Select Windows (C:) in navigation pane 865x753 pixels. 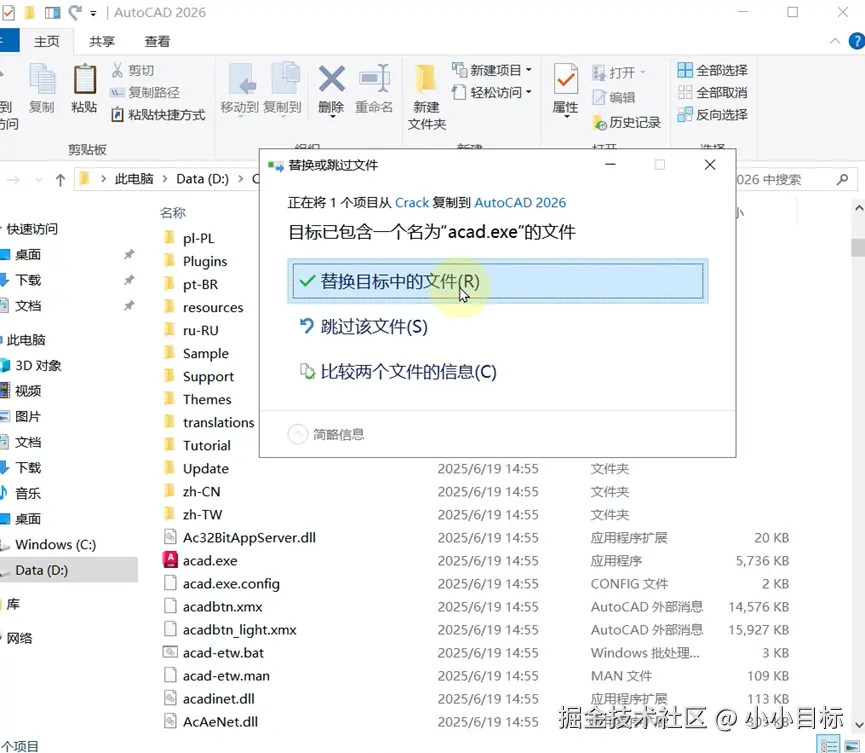tap(55, 544)
